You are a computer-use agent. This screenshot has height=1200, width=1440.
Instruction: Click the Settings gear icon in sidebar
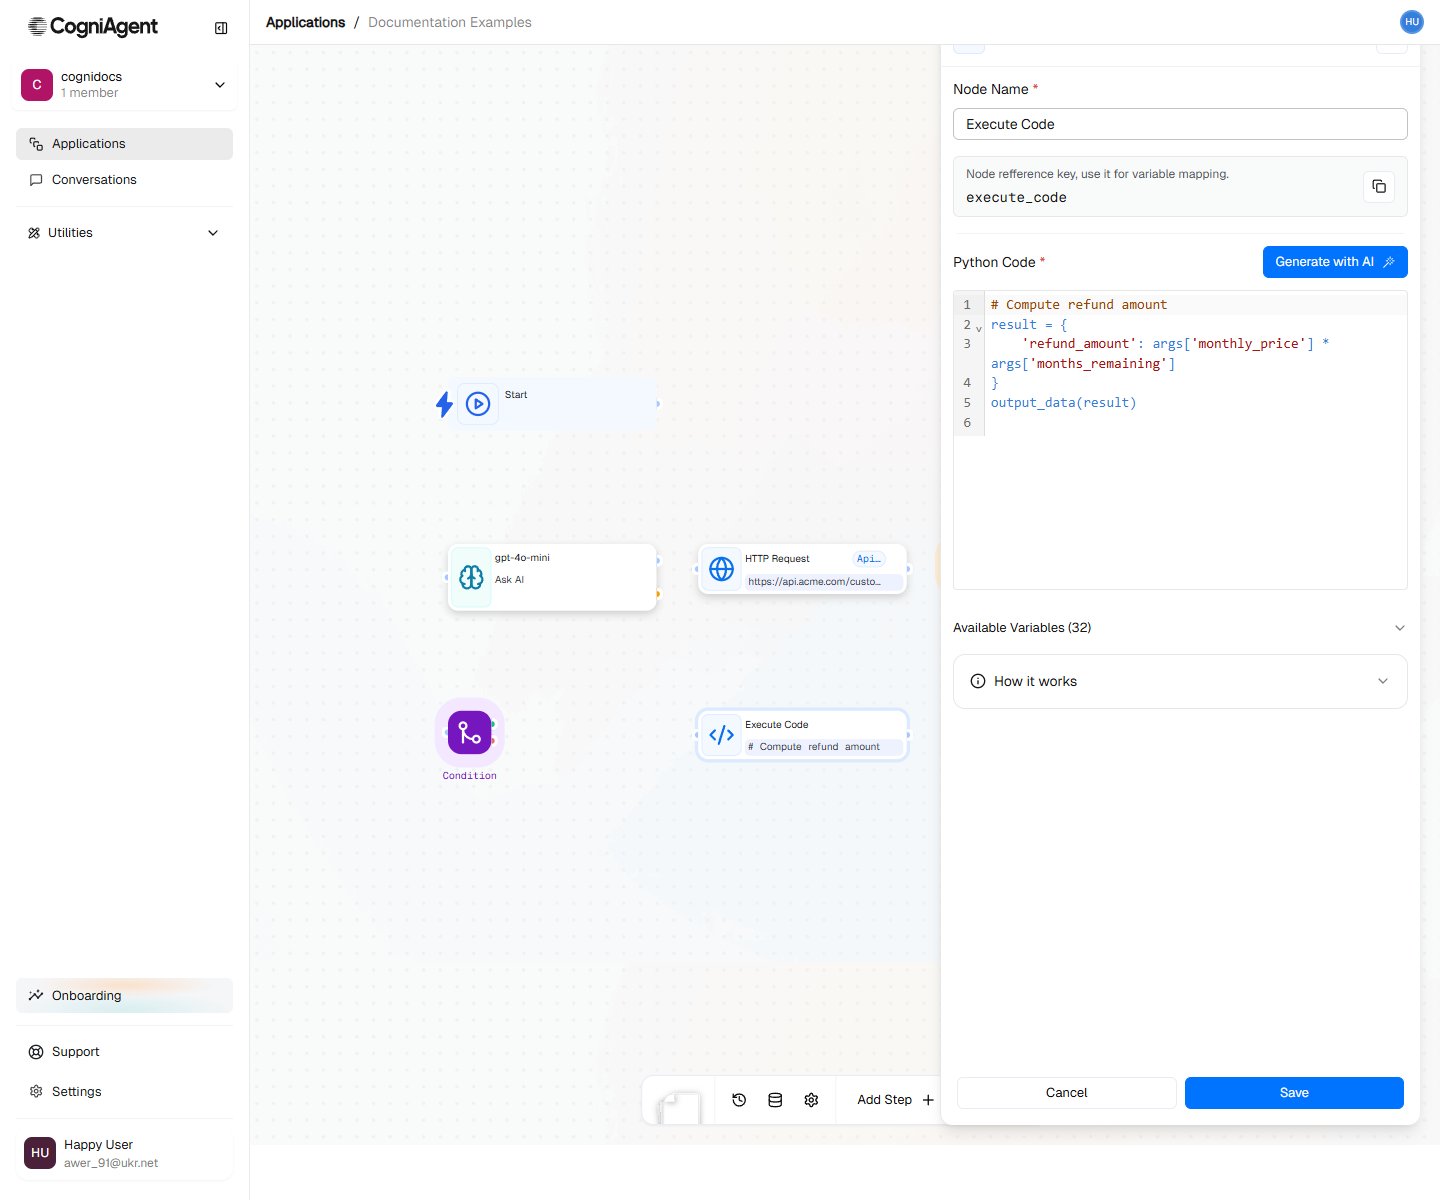click(x=36, y=1092)
